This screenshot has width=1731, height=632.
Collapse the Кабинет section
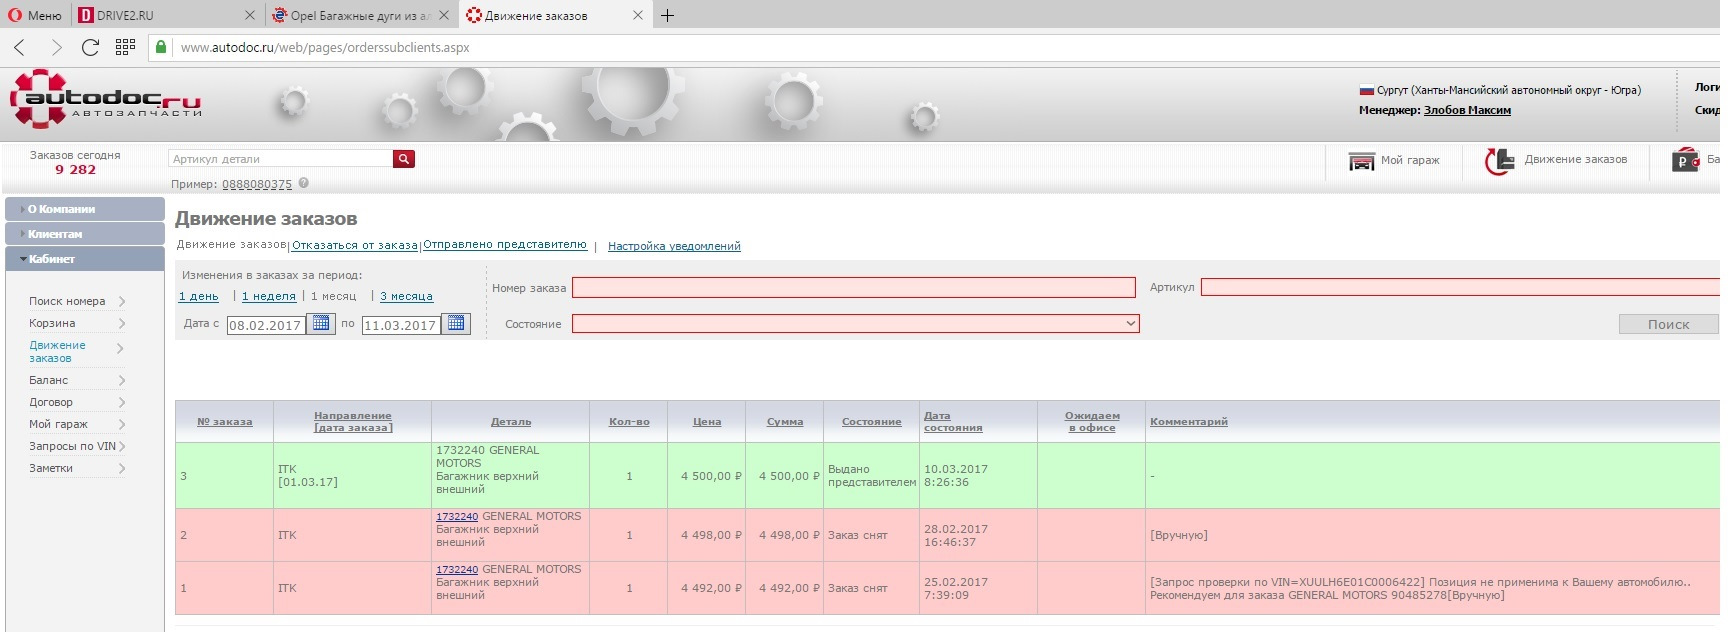click(x=85, y=259)
